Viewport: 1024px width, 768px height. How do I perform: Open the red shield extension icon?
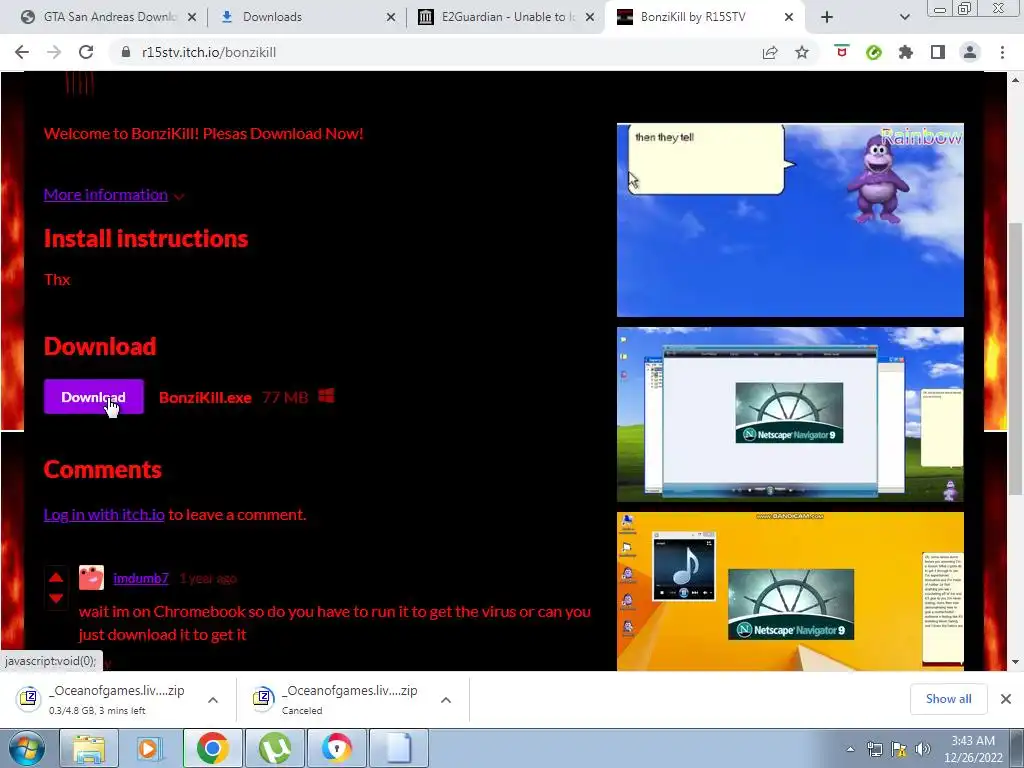click(x=842, y=52)
